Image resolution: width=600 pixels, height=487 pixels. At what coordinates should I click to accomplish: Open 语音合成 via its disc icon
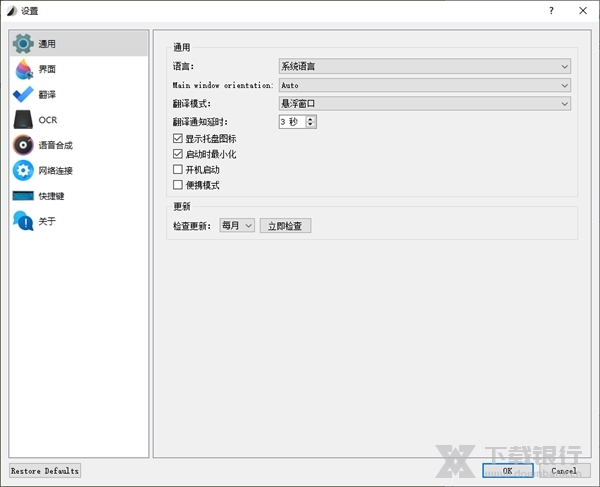(x=23, y=145)
